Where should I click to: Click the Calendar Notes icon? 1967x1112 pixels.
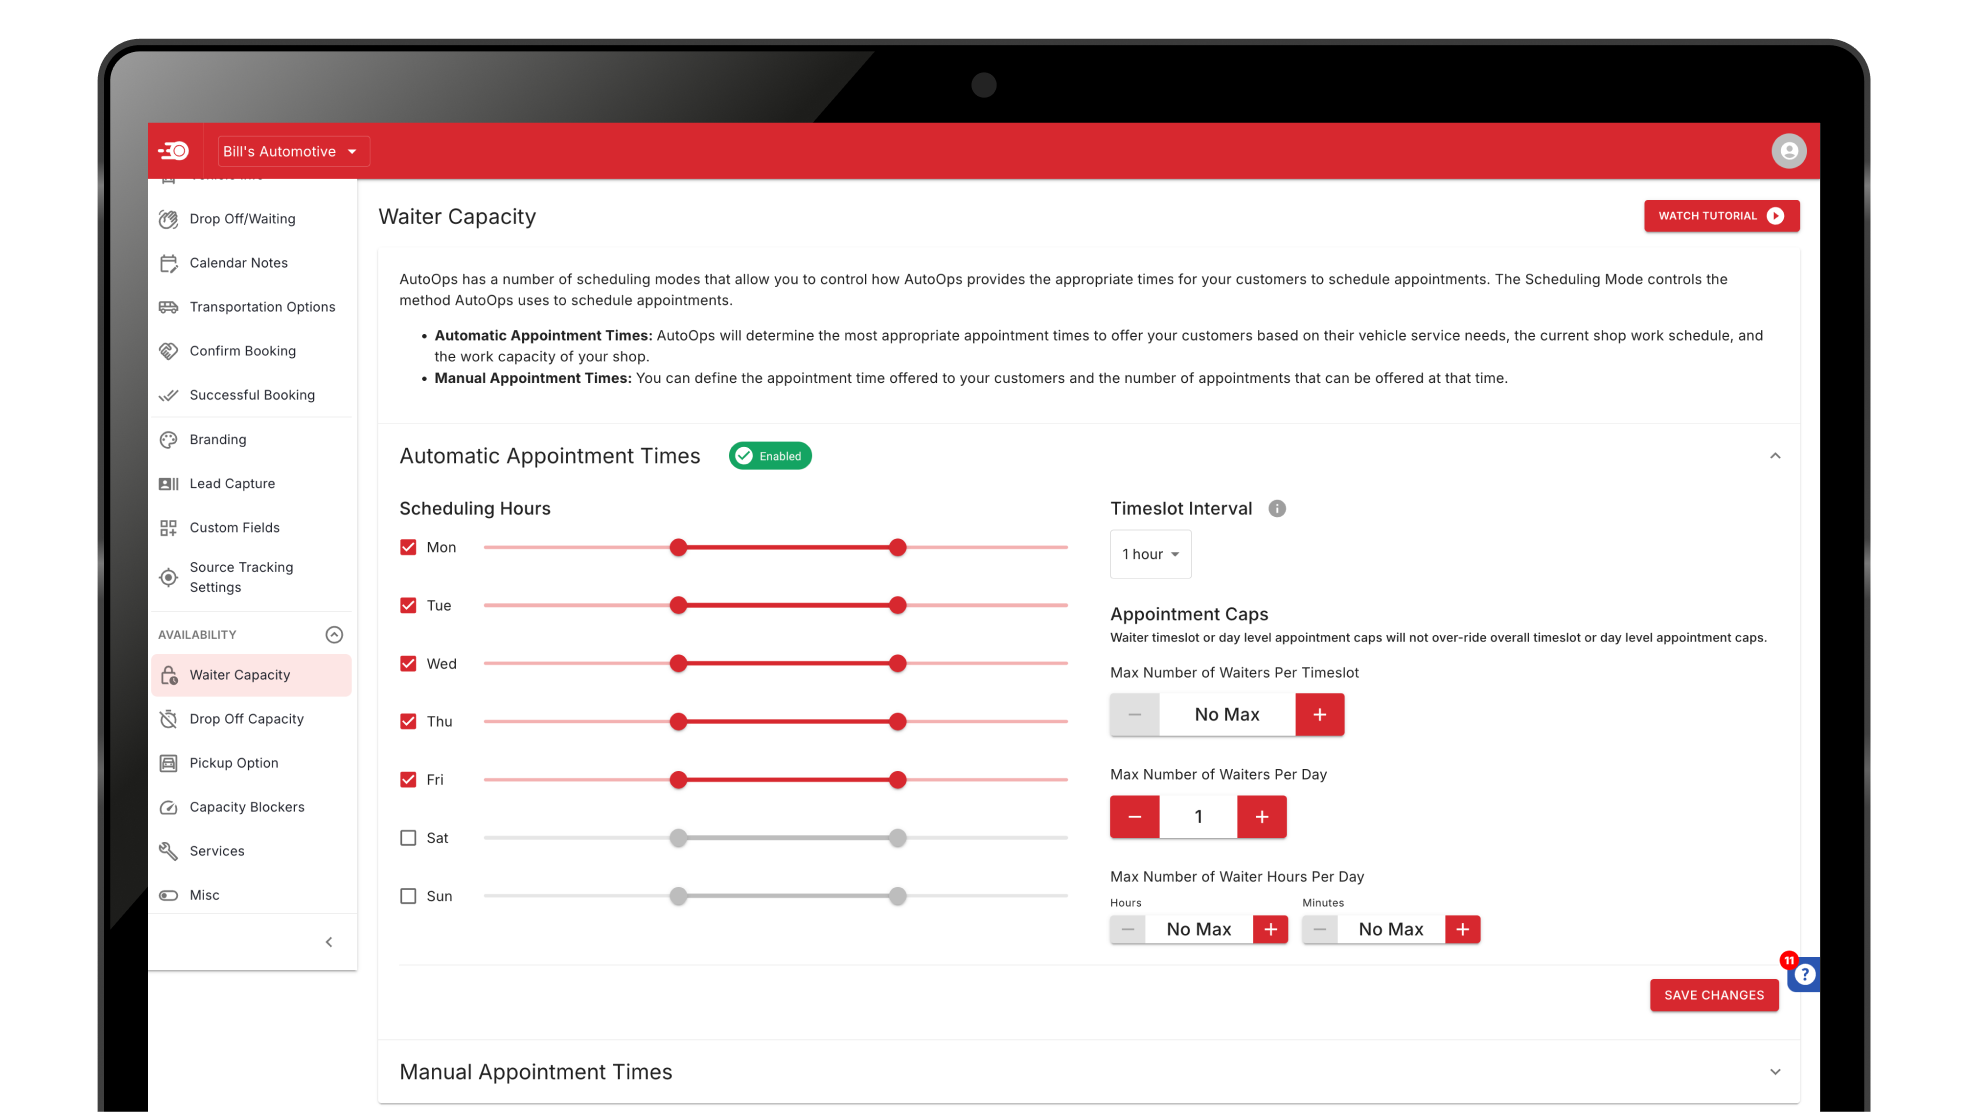click(x=168, y=263)
